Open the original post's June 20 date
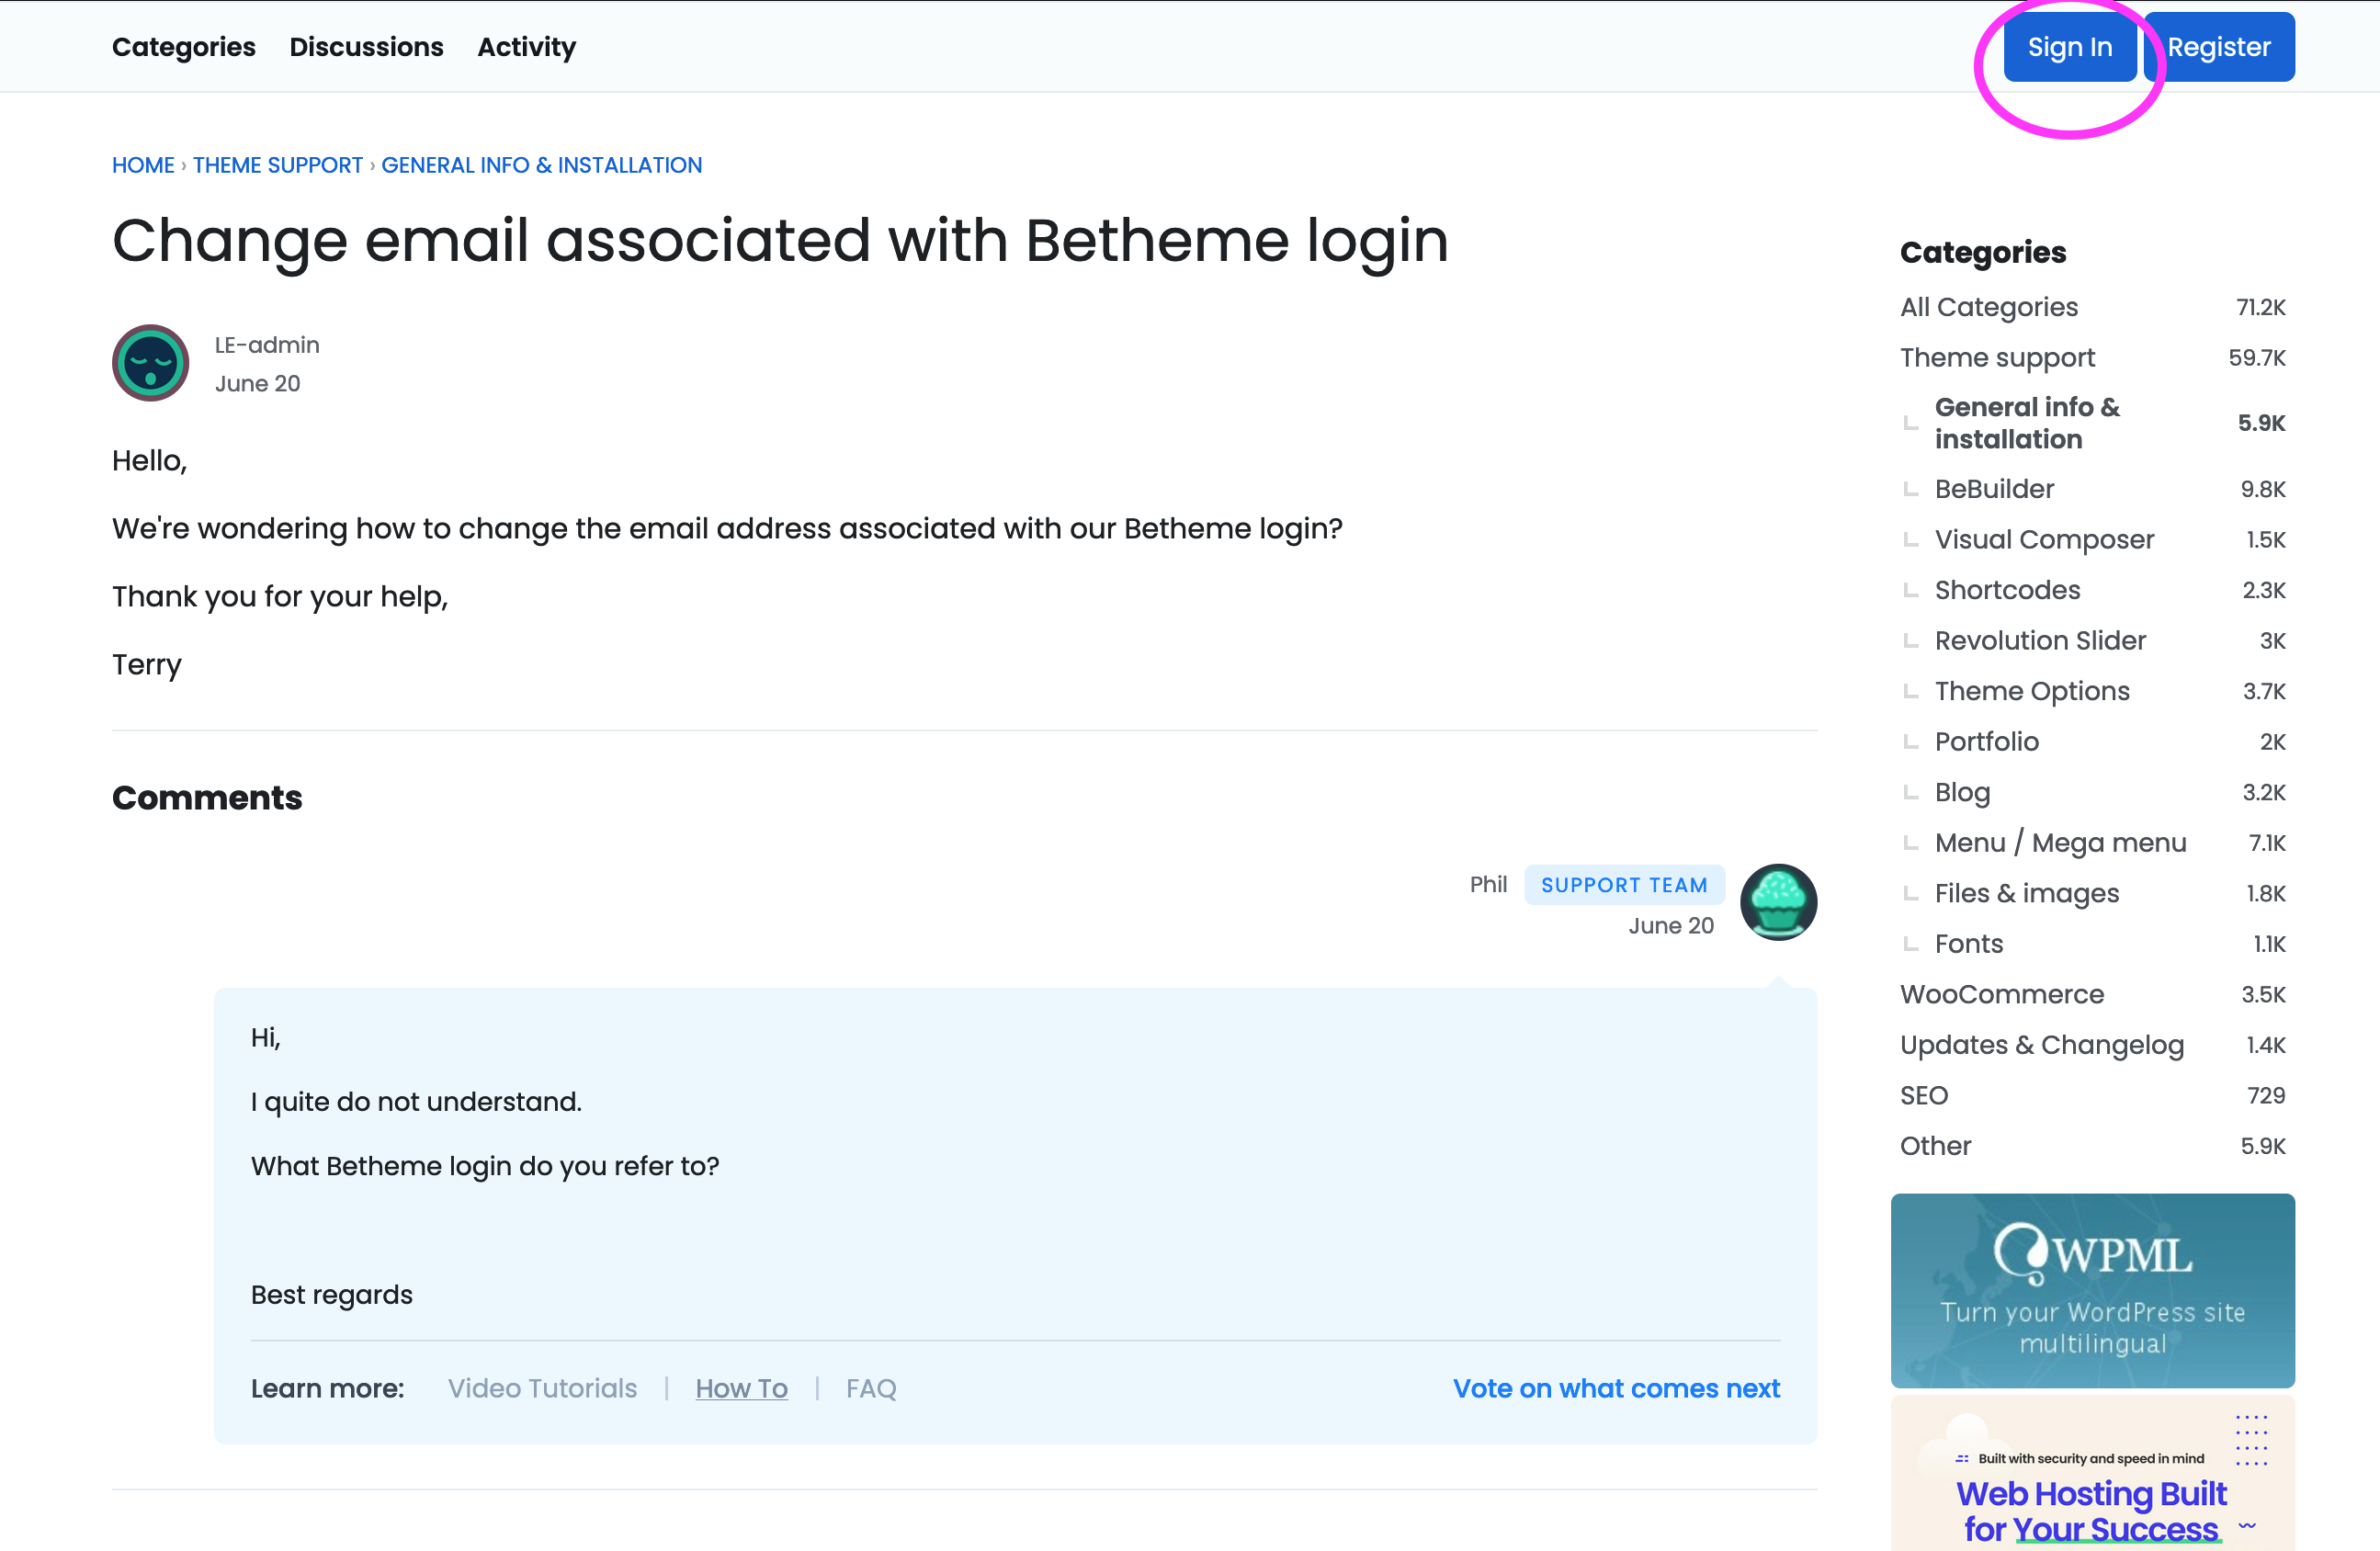Screen dimensions: 2380x1551 (x=257, y=384)
